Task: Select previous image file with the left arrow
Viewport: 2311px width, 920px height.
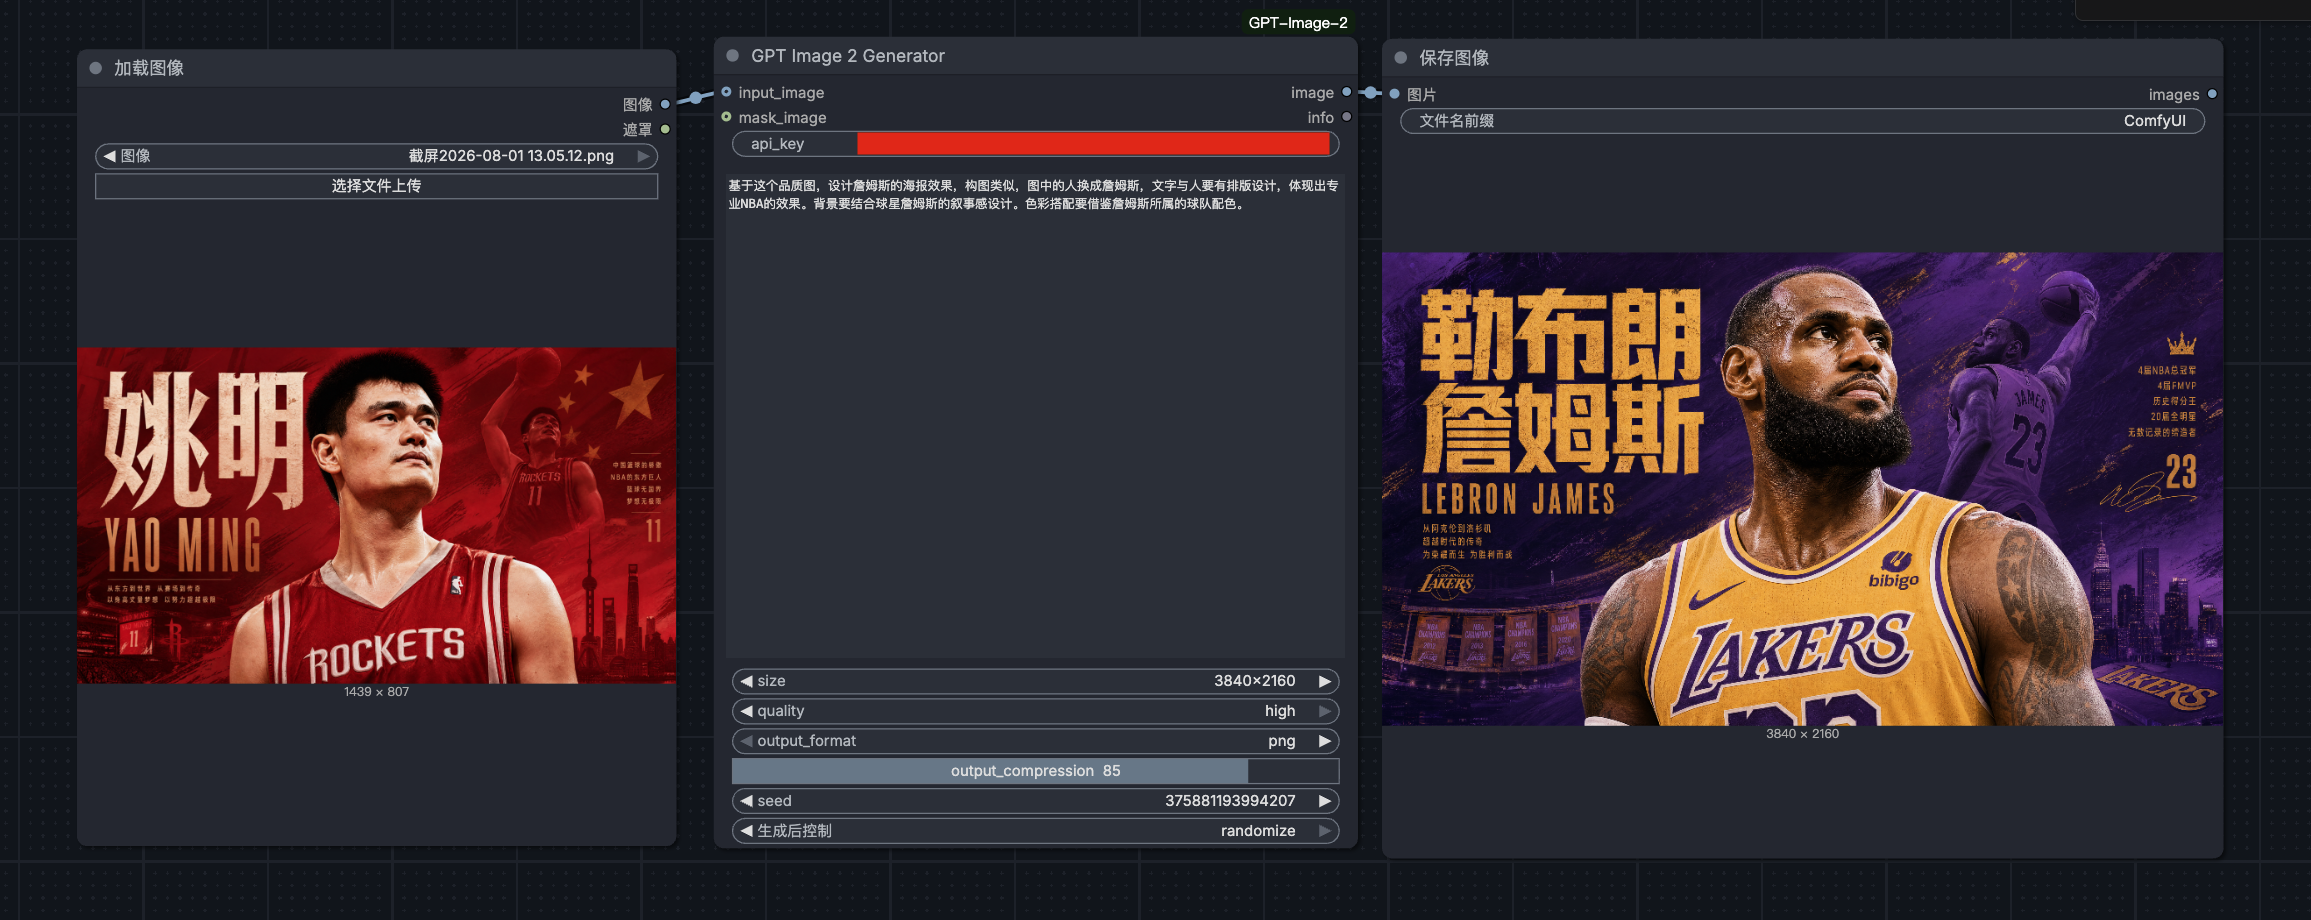Action: point(109,156)
